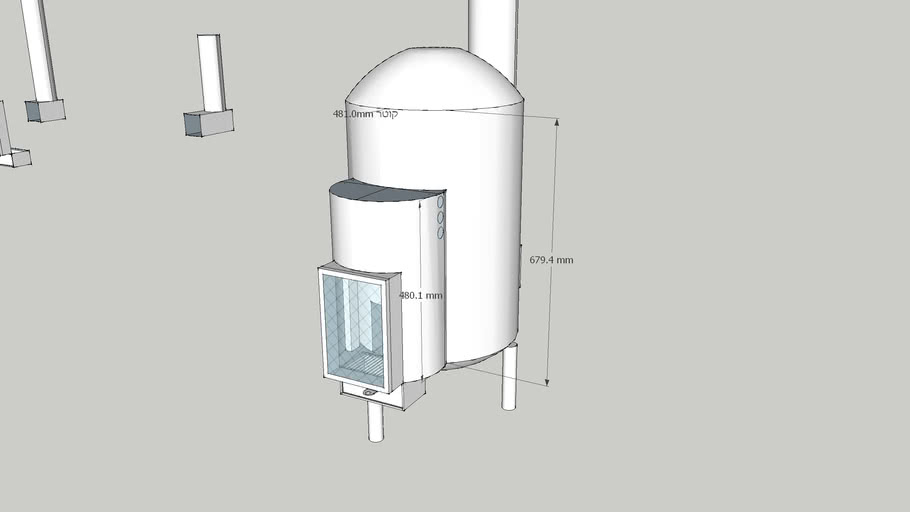Click the 679.4 mm dimension label
Viewport: 910px width, 512px height.
(551, 260)
